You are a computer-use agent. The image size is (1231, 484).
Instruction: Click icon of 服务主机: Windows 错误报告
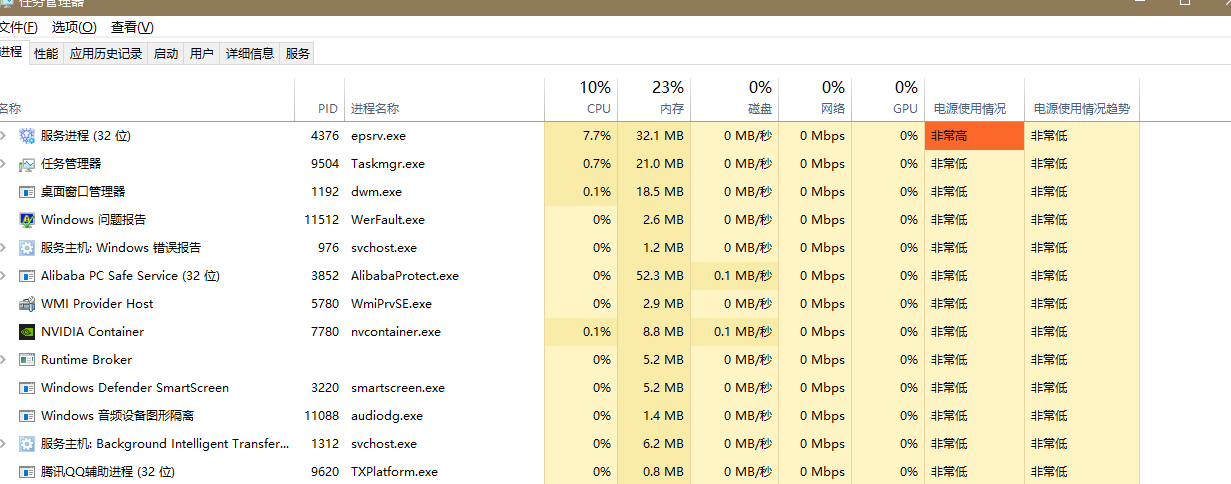pos(27,248)
